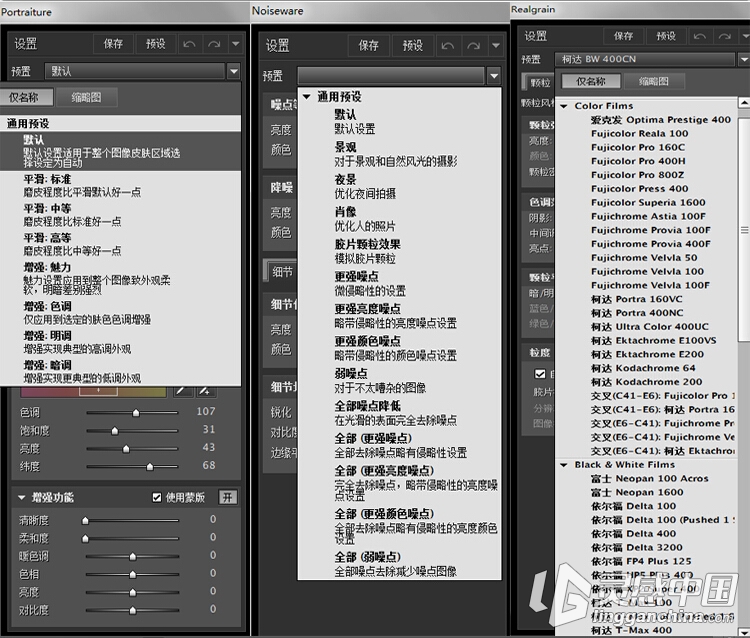This screenshot has height=638, width=750.
Task: Click 保存 button in Noiseware
Action: tap(368, 45)
